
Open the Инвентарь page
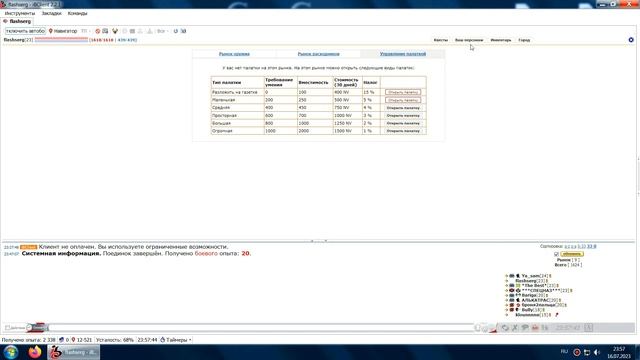coord(500,40)
